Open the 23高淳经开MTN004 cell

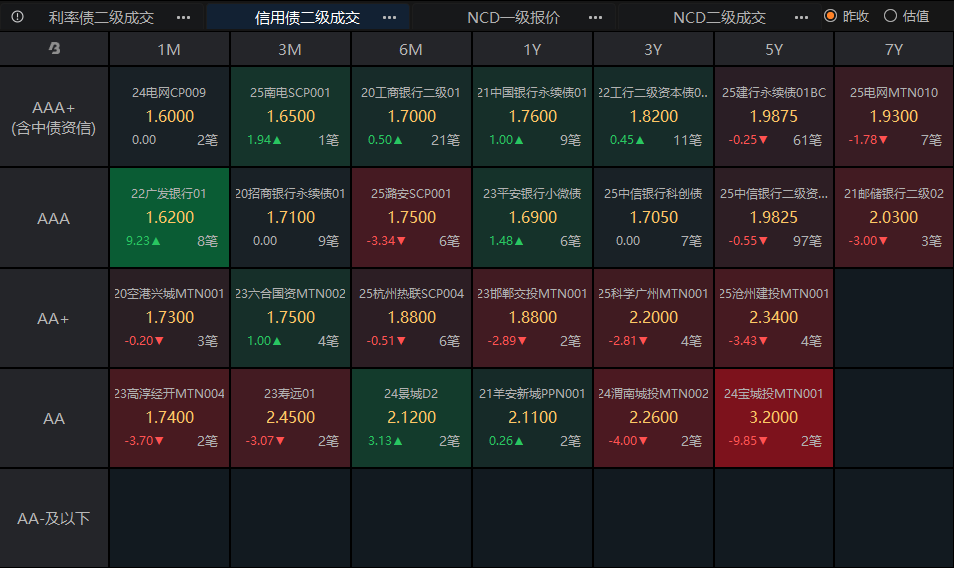[169, 418]
